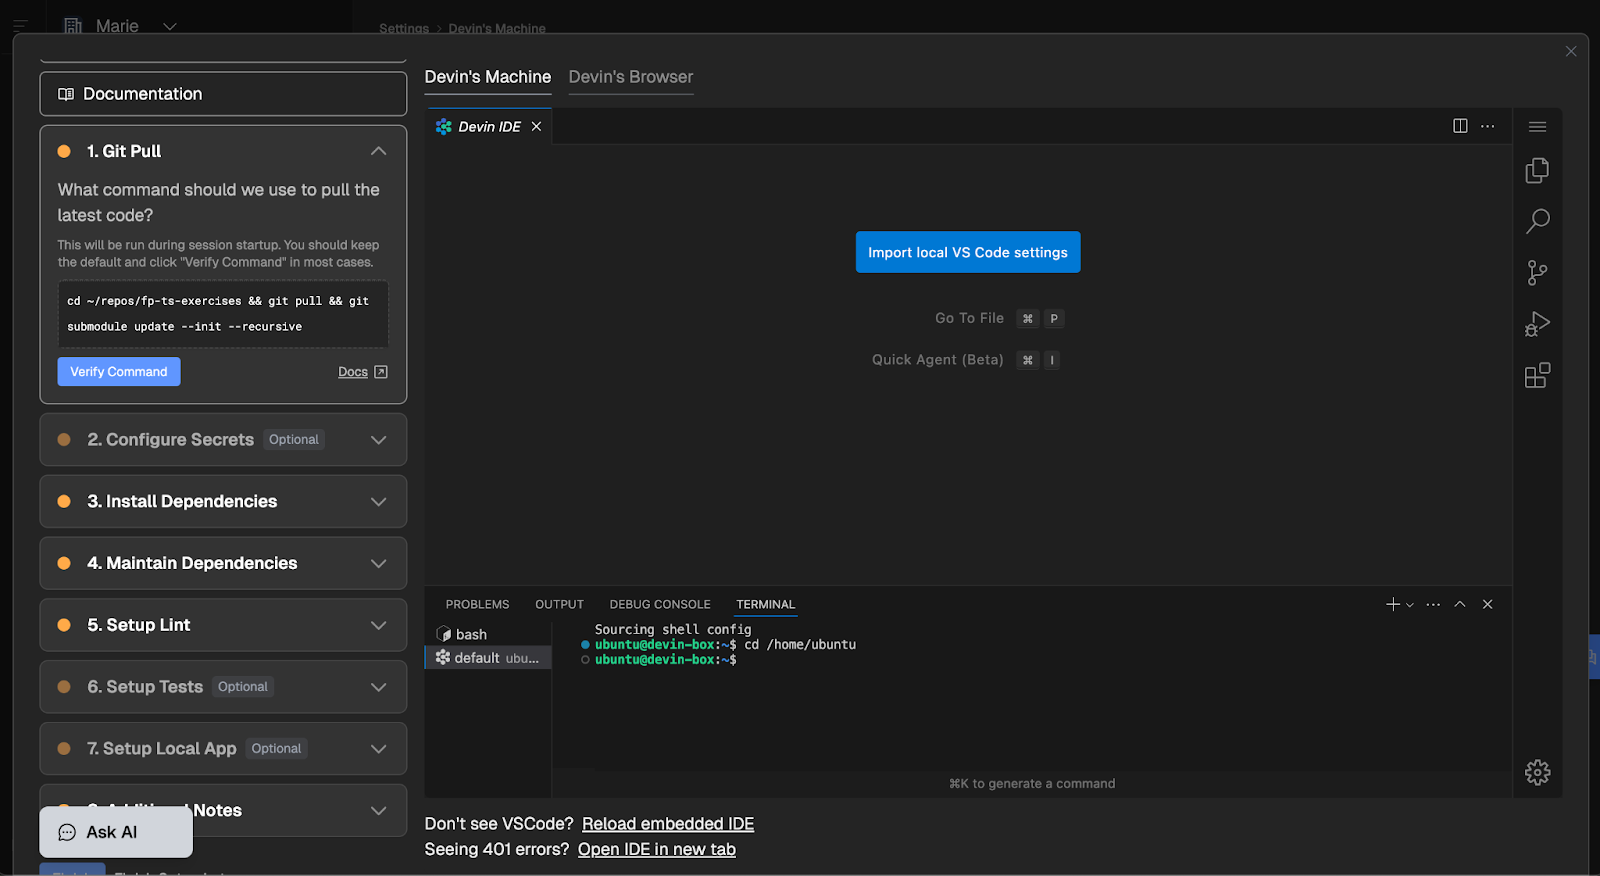
Task: Maximize the terminal panel with caret icon
Action: click(1460, 604)
